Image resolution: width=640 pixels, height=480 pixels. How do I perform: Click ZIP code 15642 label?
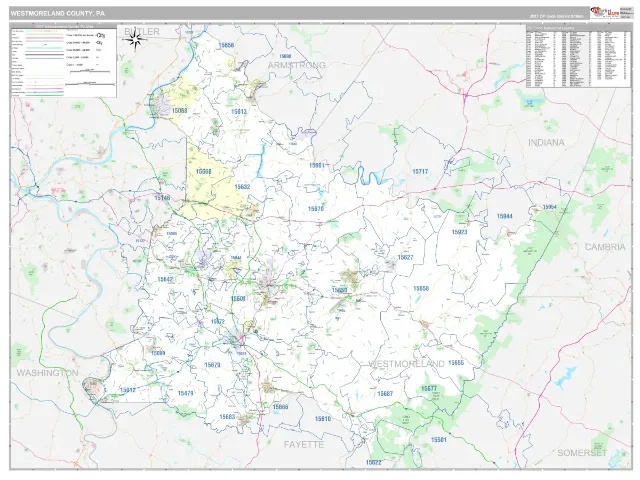165,279
